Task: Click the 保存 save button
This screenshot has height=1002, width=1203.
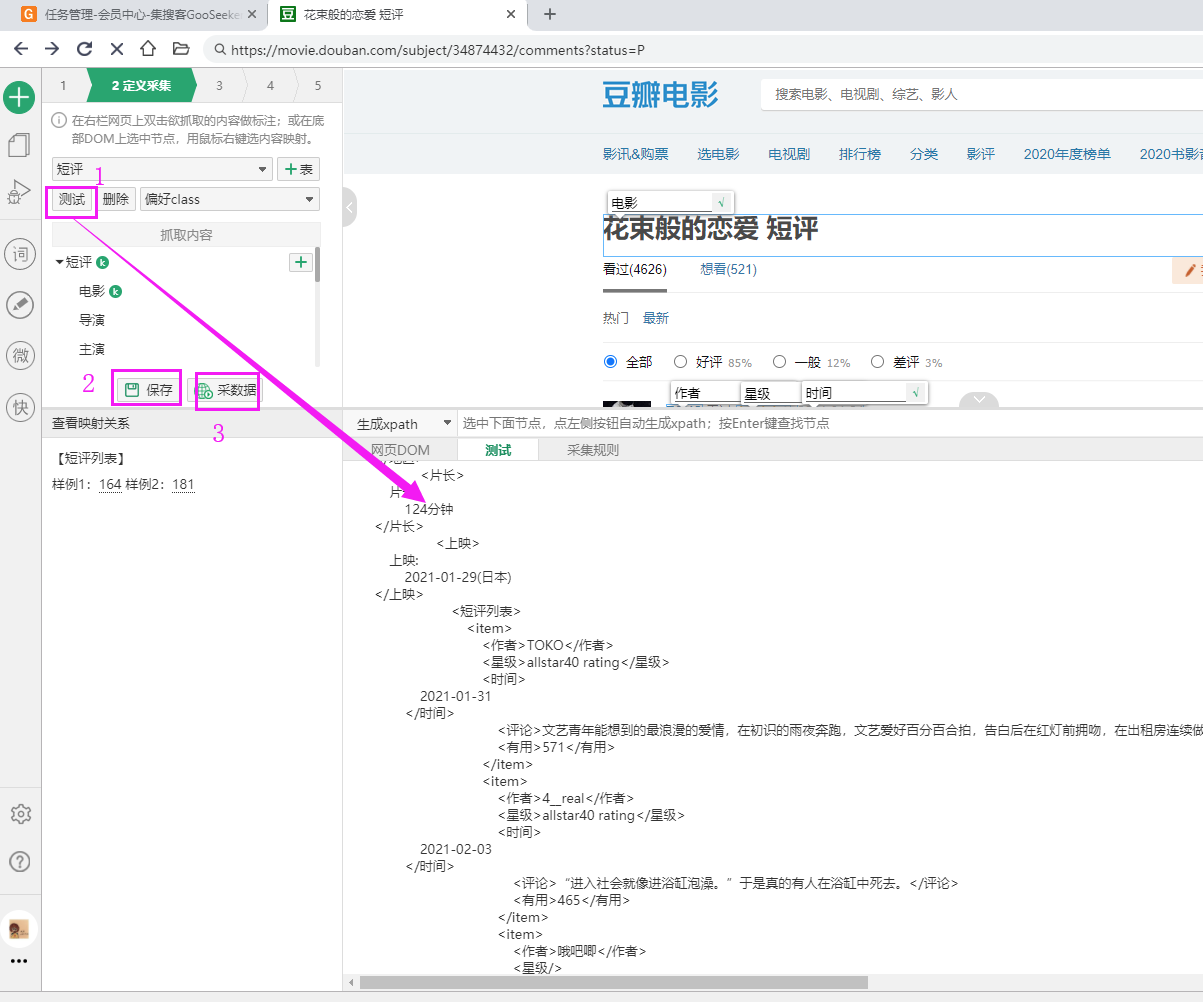Action: click(148, 390)
